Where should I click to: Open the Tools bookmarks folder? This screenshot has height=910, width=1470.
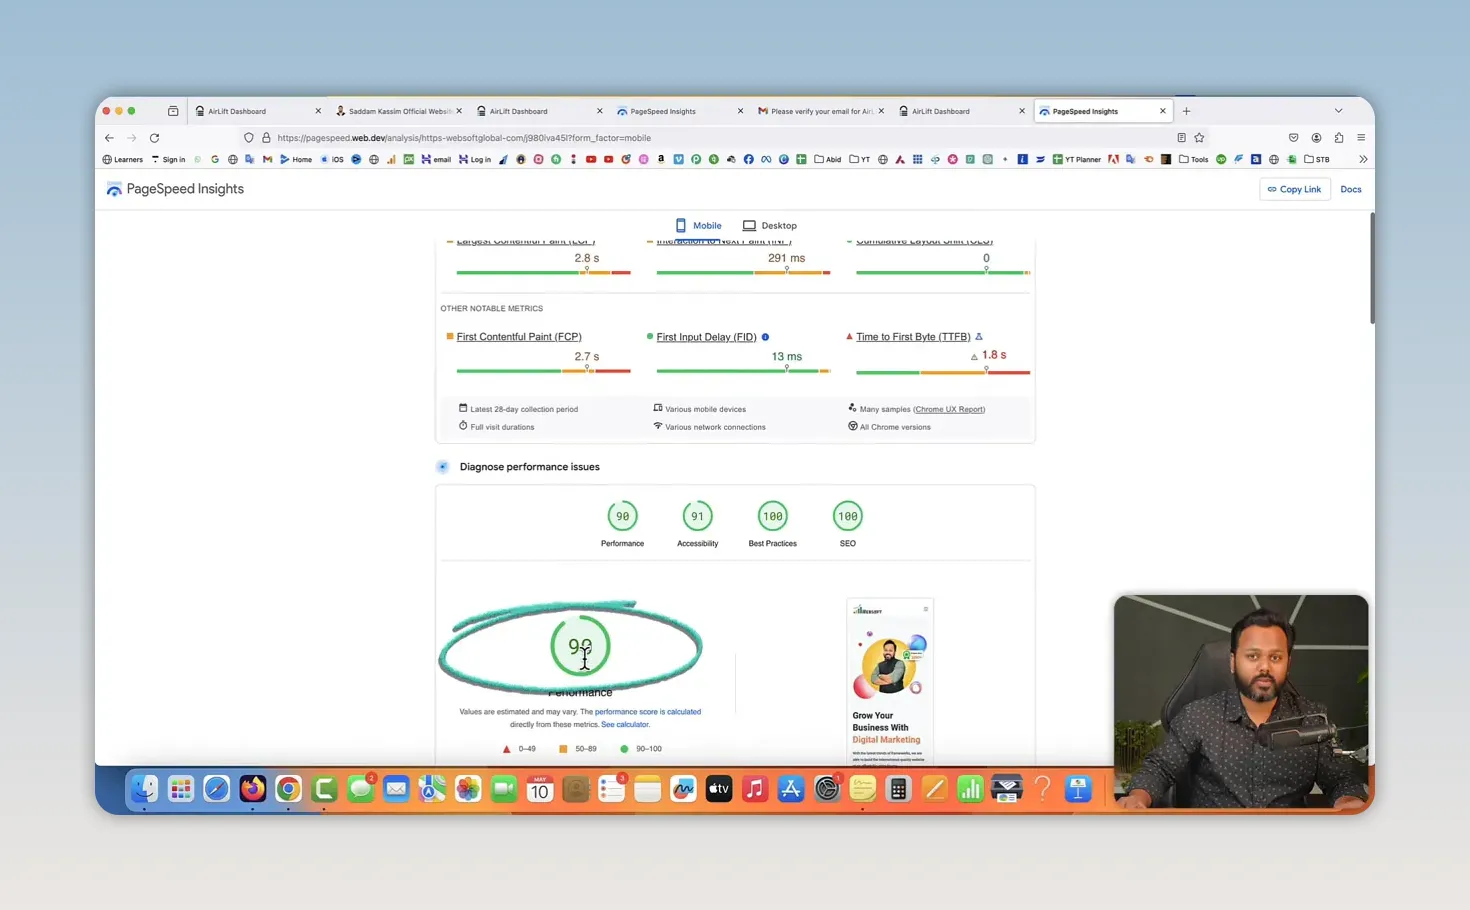pyautogui.click(x=1194, y=159)
